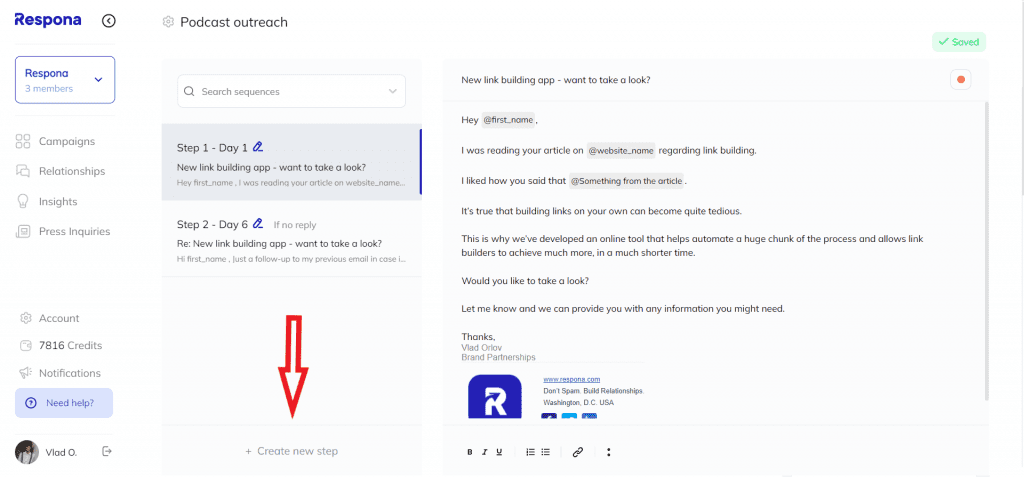Go to Campaigns in the sidebar

coord(56,141)
